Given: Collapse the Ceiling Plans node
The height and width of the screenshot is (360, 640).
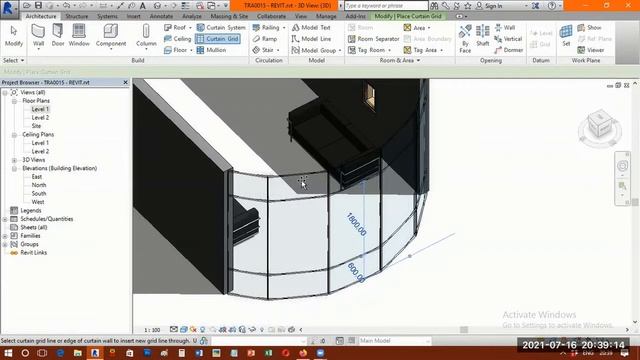Looking at the screenshot, I should [x=14, y=135].
